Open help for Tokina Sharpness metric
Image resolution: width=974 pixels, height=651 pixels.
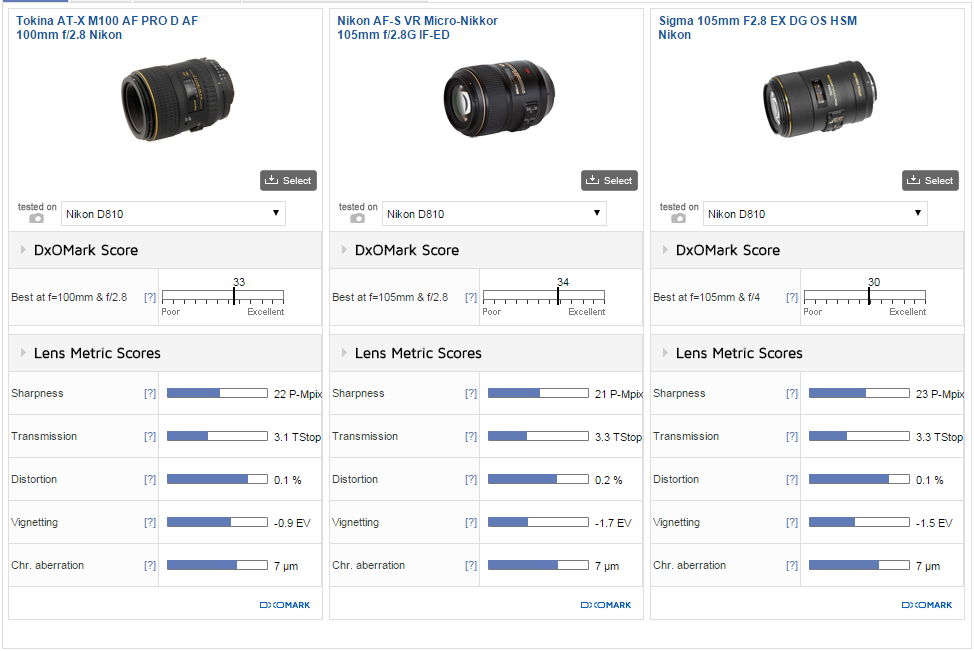[x=150, y=393]
